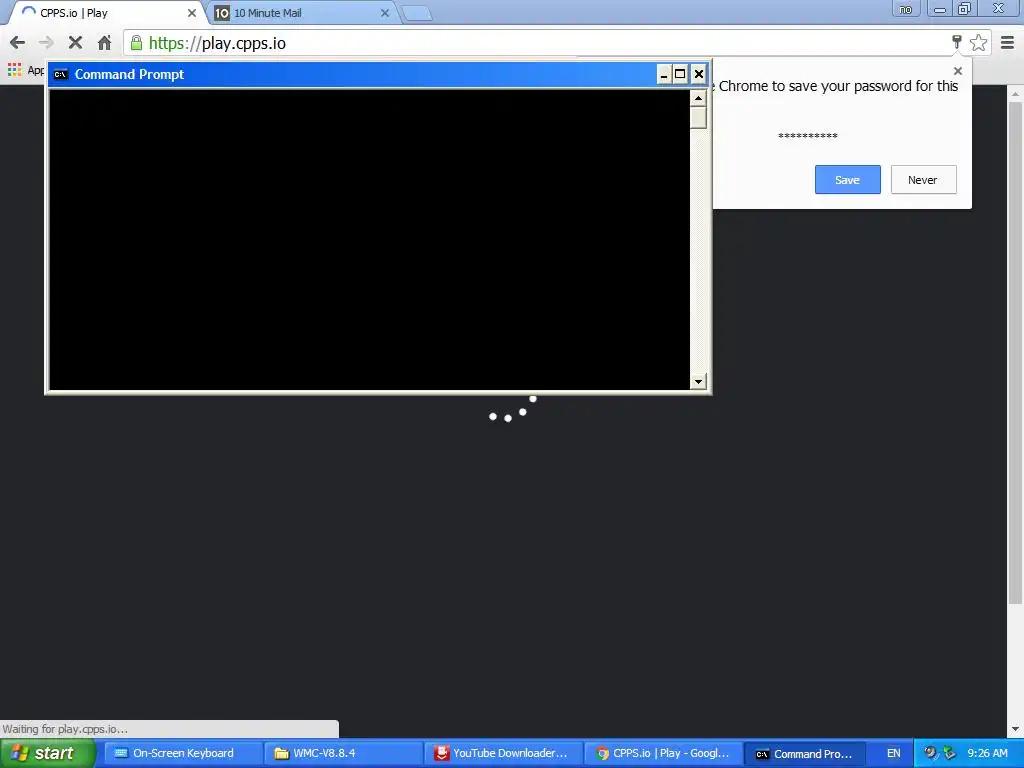
Task: Click the Chrome page scrollbar up arrow
Action: pyautogui.click(x=1016, y=93)
